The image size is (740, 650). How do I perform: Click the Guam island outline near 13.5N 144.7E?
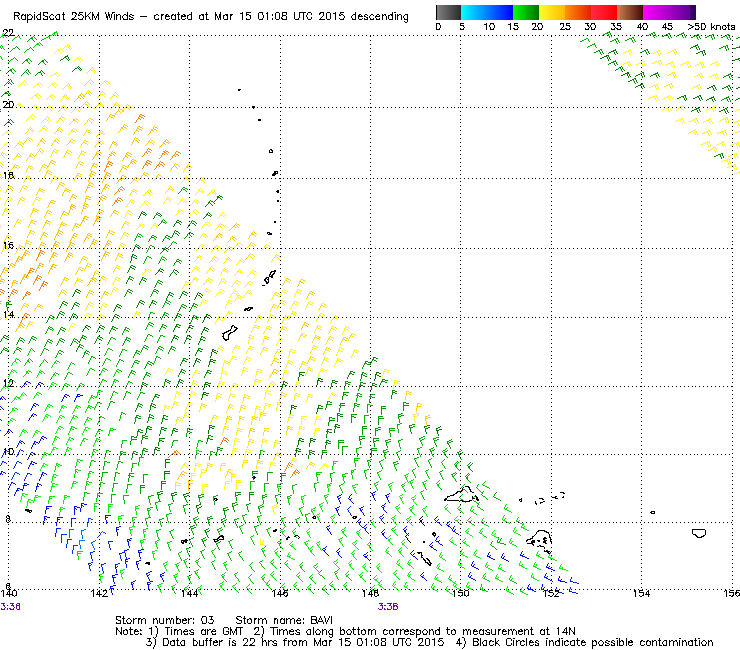coord(229,333)
